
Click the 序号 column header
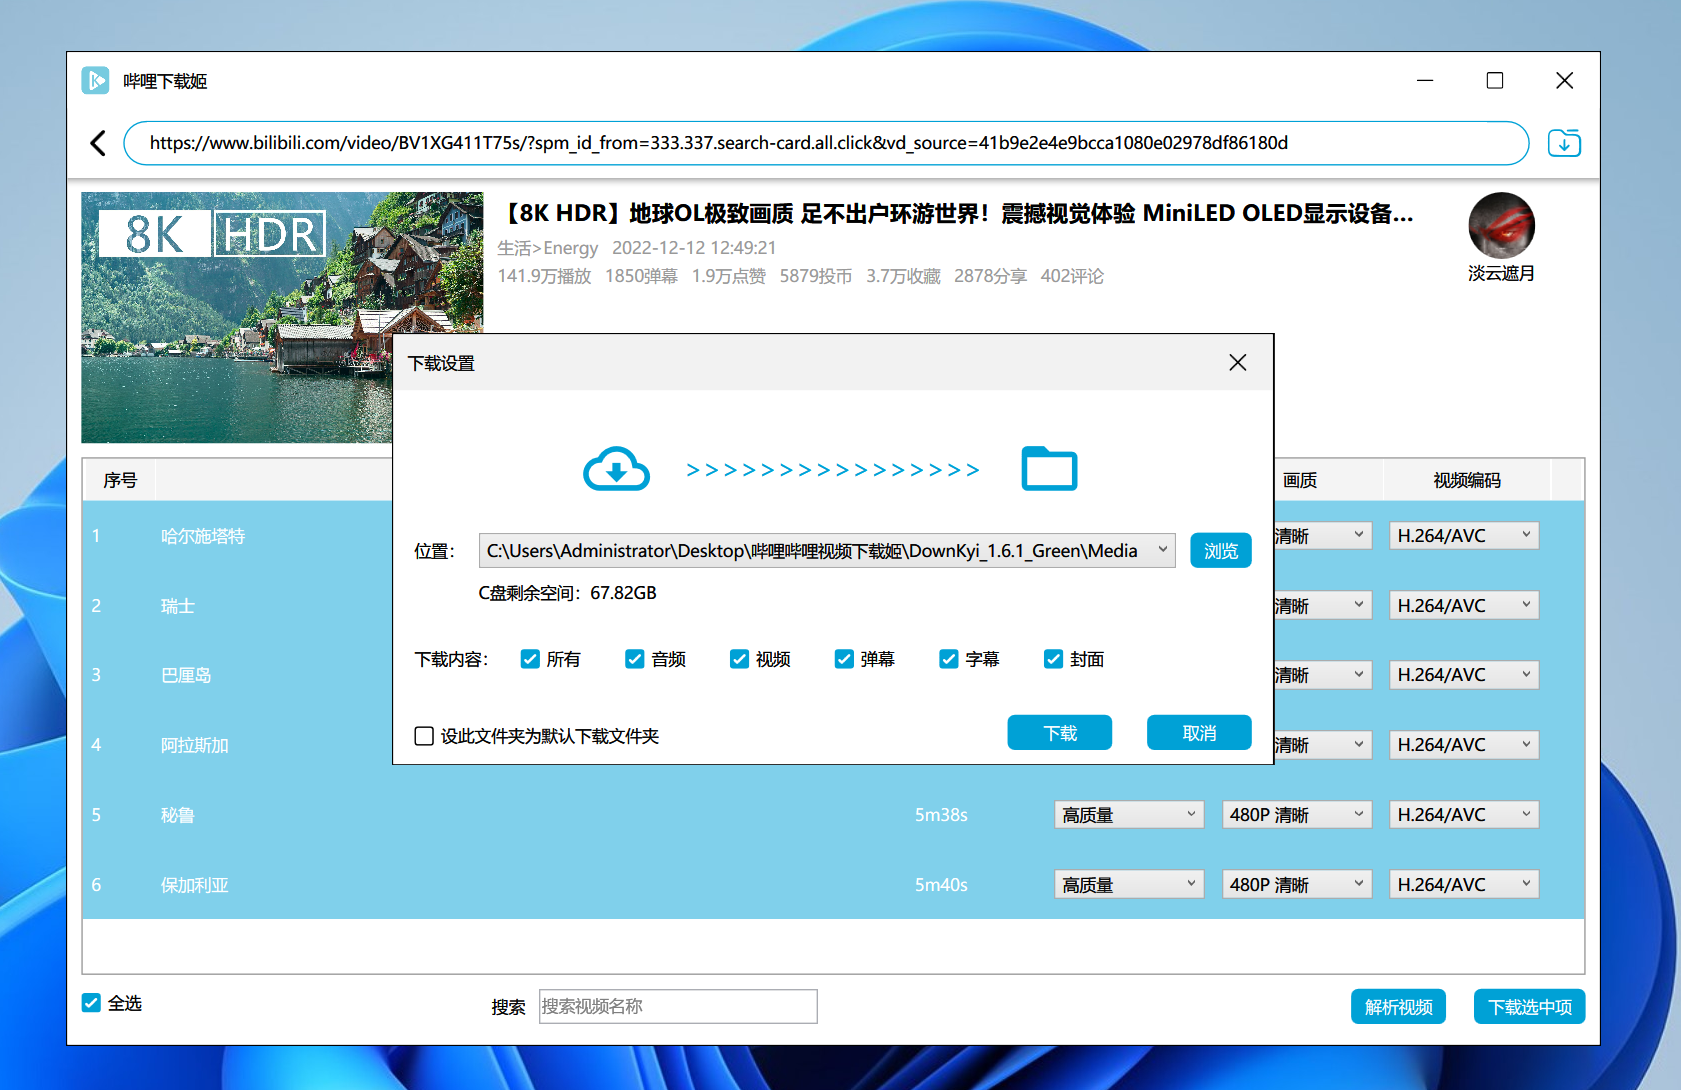pos(120,480)
